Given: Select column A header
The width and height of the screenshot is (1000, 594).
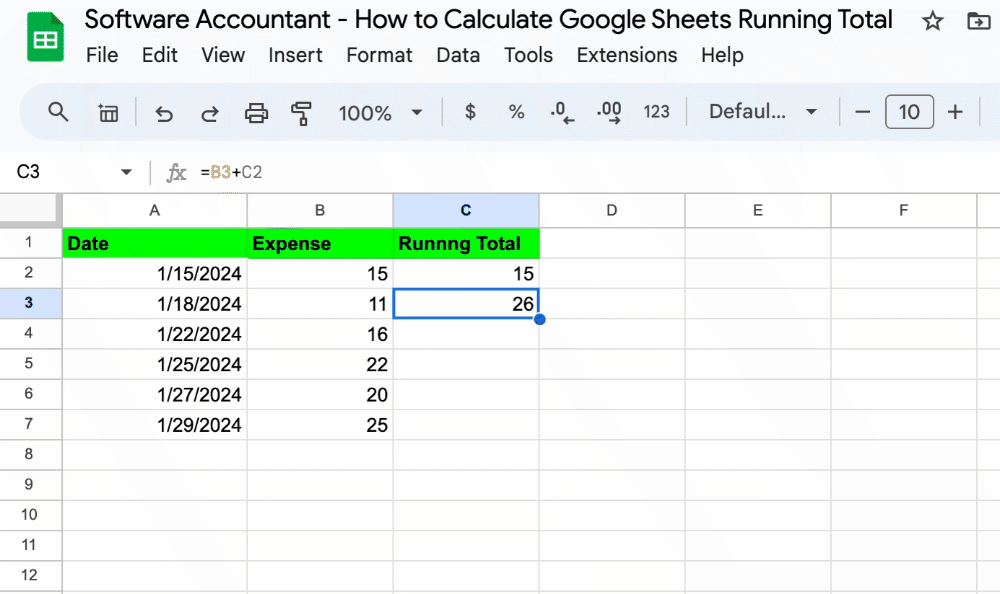Looking at the screenshot, I should point(154,211).
